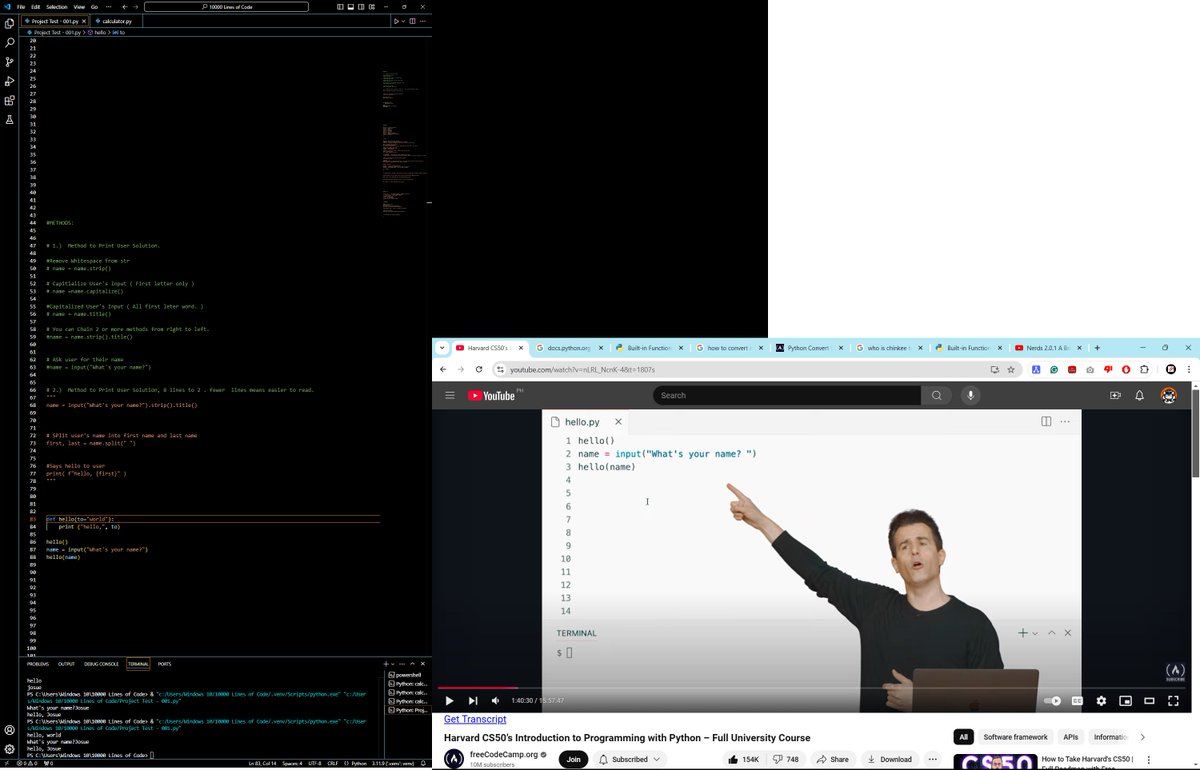
Task: Open Chrome extensions puzzle icon
Action: click(x=1144, y=369)
